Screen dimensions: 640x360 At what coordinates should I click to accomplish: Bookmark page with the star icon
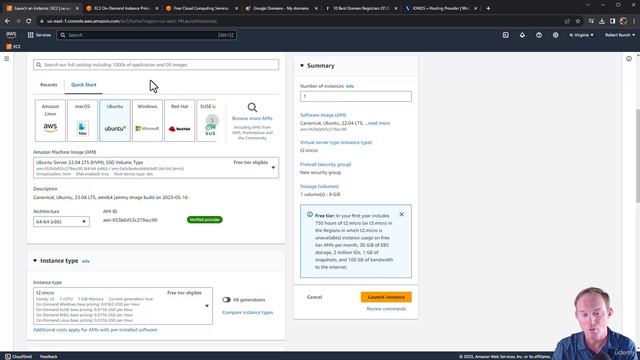click(x=578, y=21)
